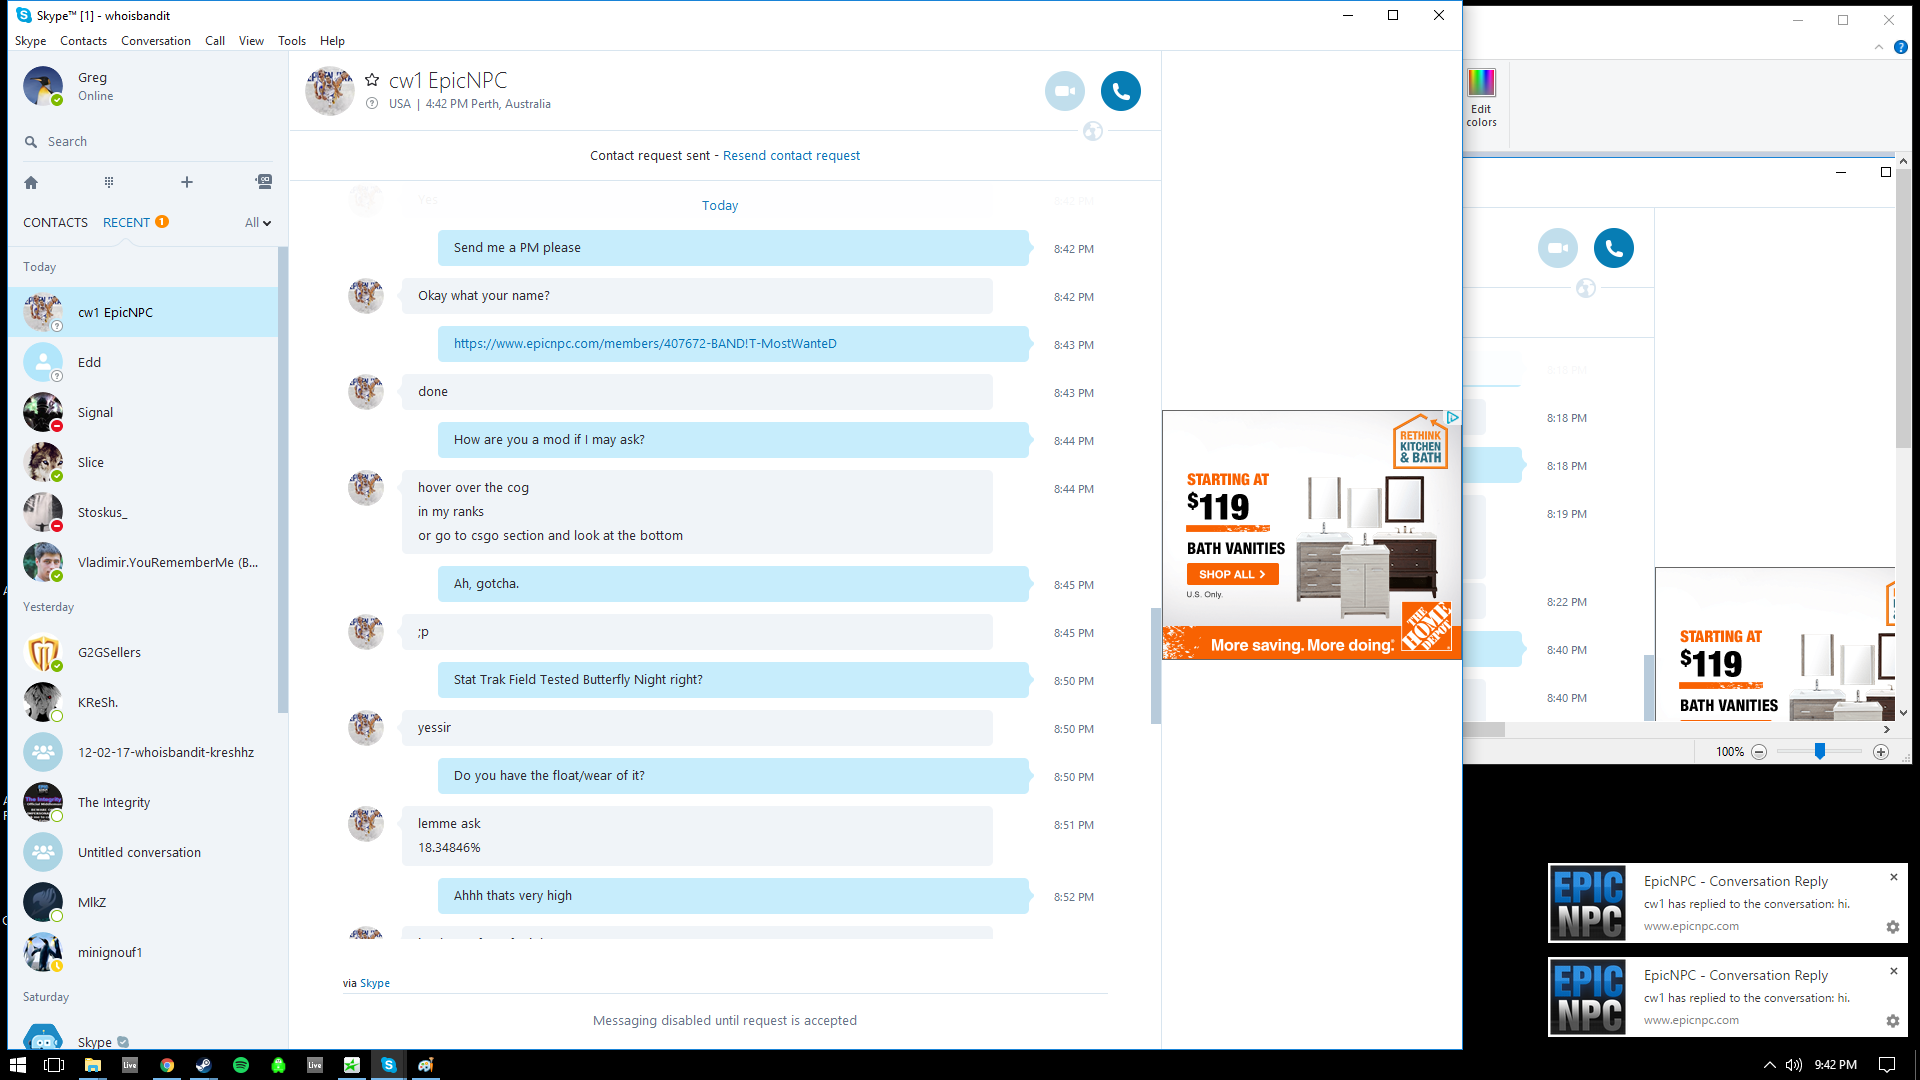The image size is (1920, 1080).
Task: Click the Skype conversation scrollbar
Action: pos(1156,664)
